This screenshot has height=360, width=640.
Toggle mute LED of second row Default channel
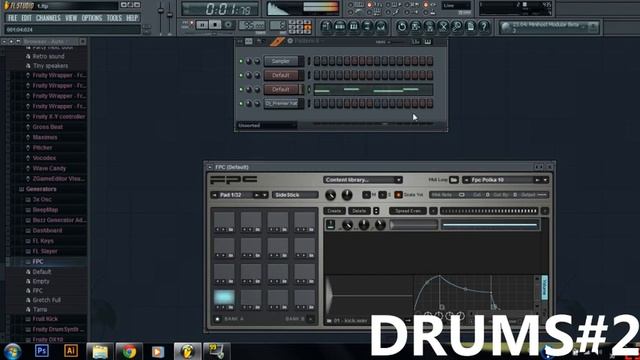click(x=241, y=76)
